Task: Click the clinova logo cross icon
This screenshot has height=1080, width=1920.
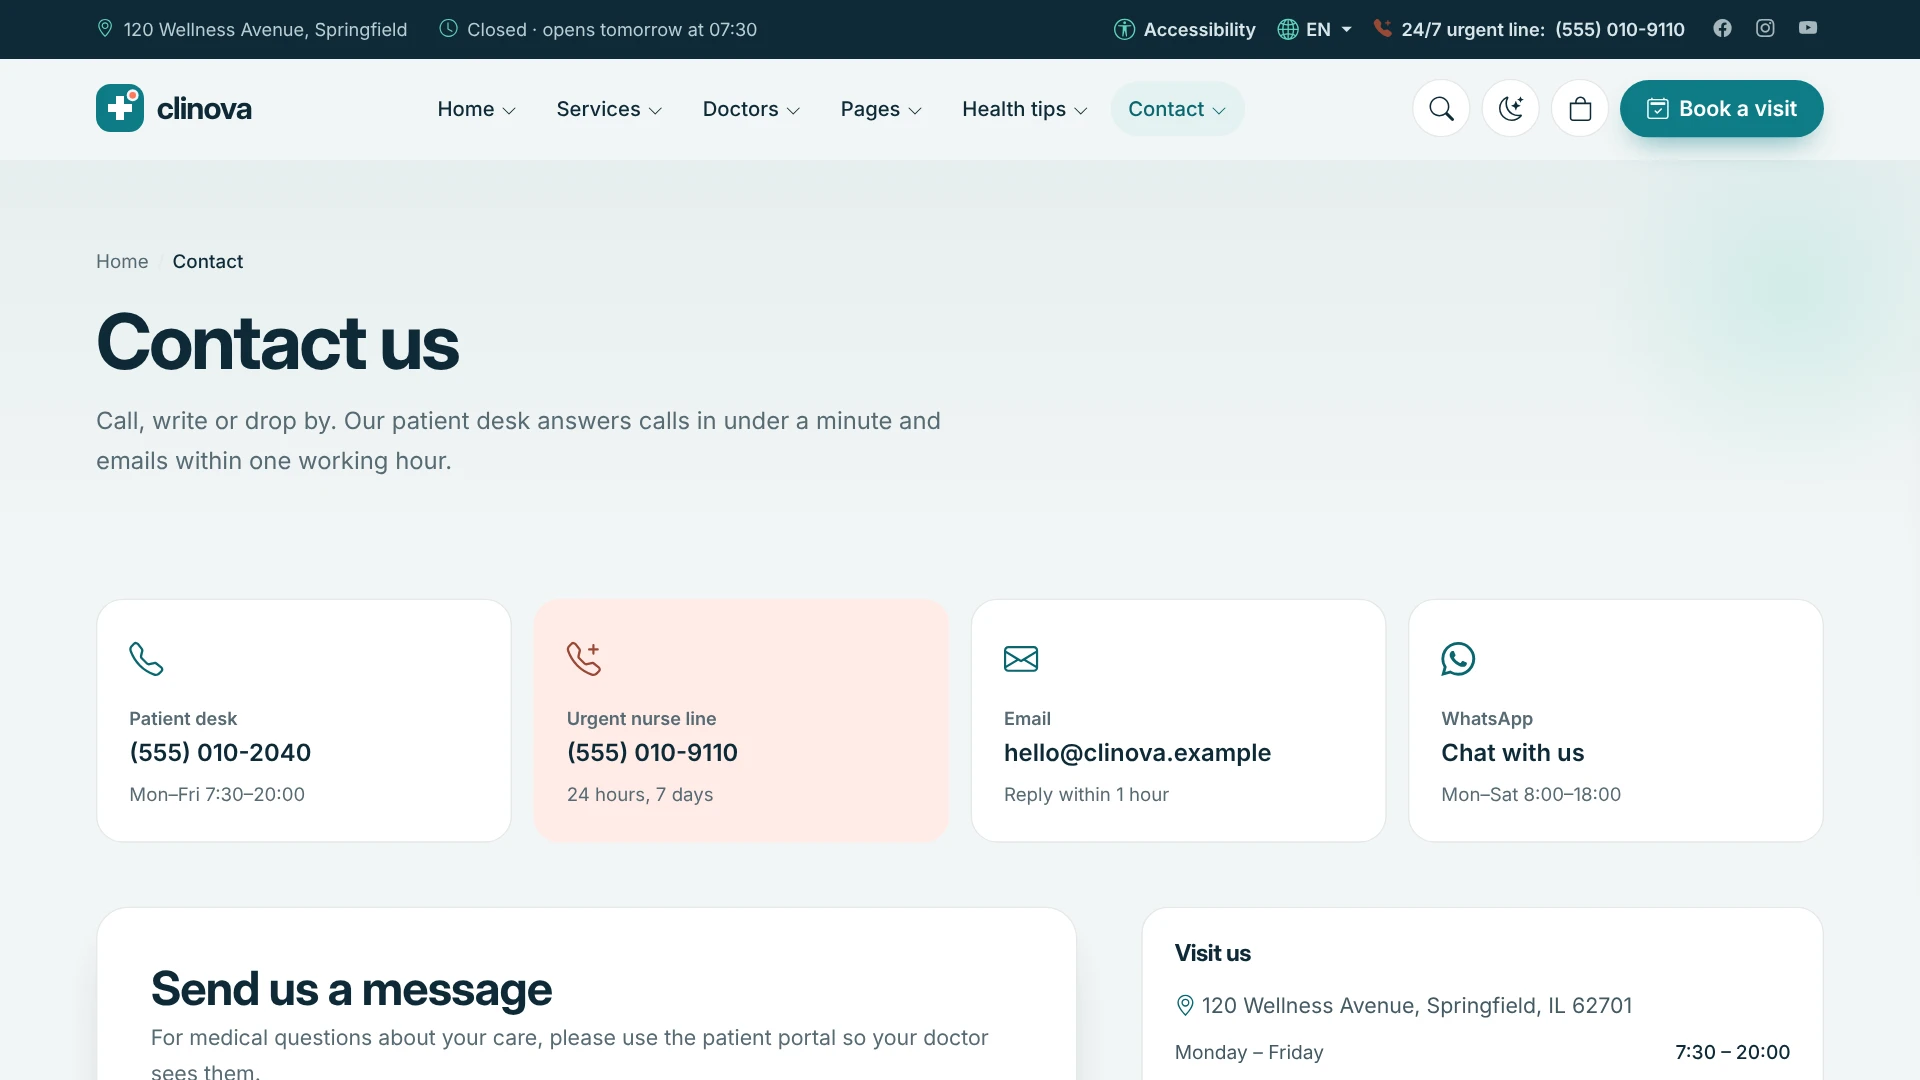Action: point(120,108)
